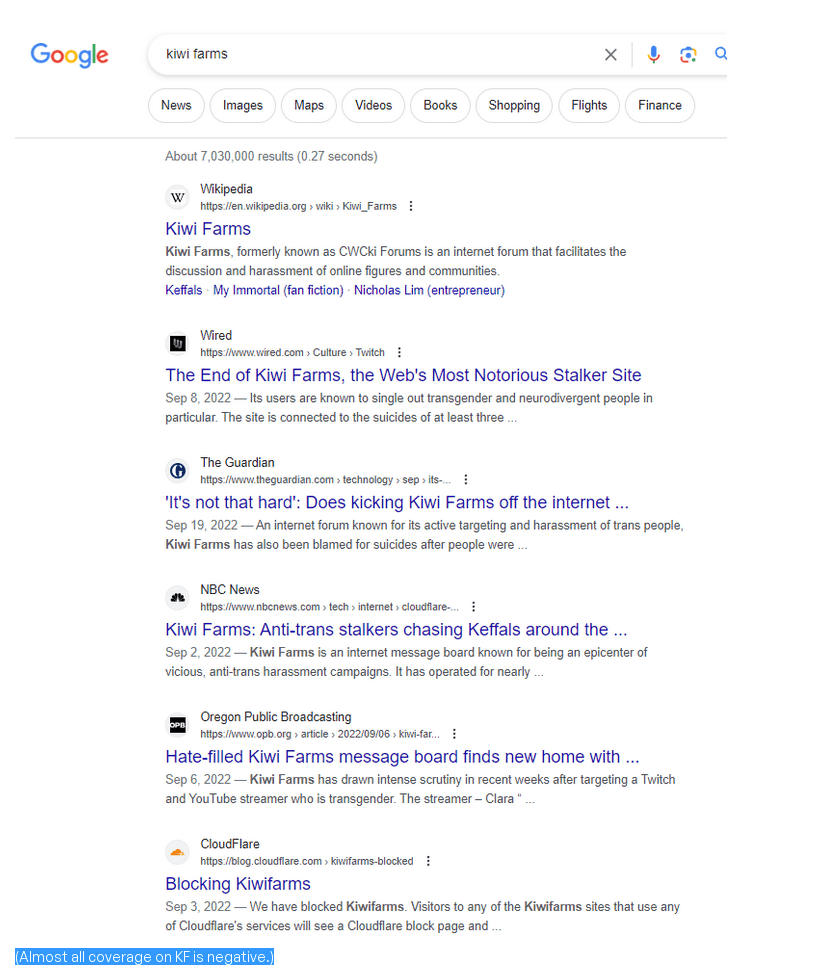This screenshot has width=815, height=978.
Task: Open Wired's End of Kiwi Farms article
Action: tap(403, 375)
